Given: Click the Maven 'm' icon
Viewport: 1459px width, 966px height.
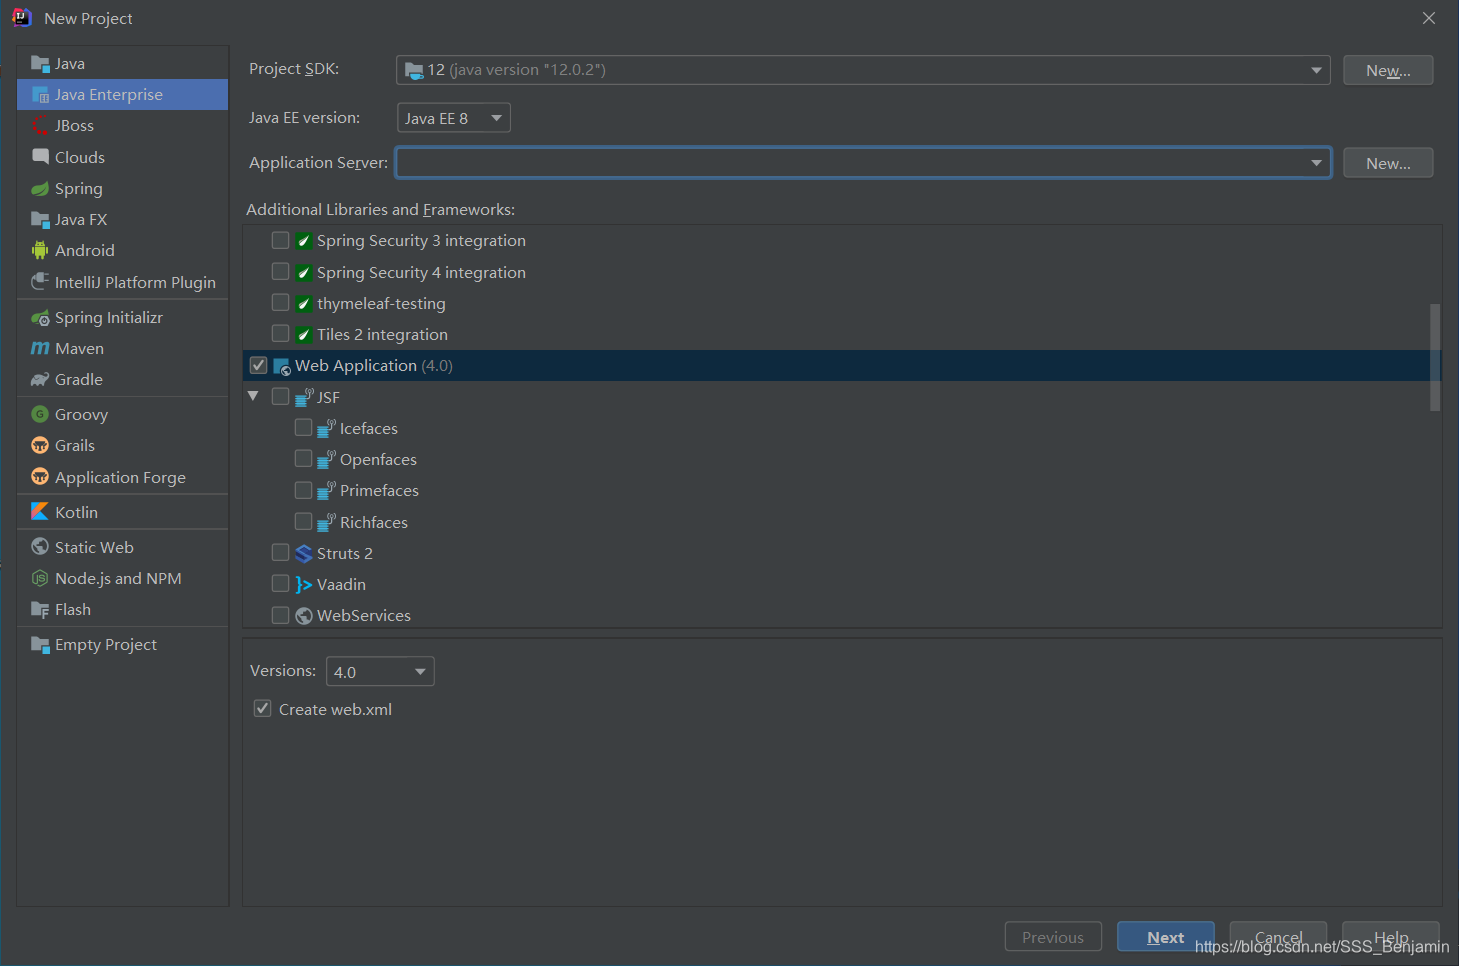Looking at the screenshot, I should click(40, 349).
